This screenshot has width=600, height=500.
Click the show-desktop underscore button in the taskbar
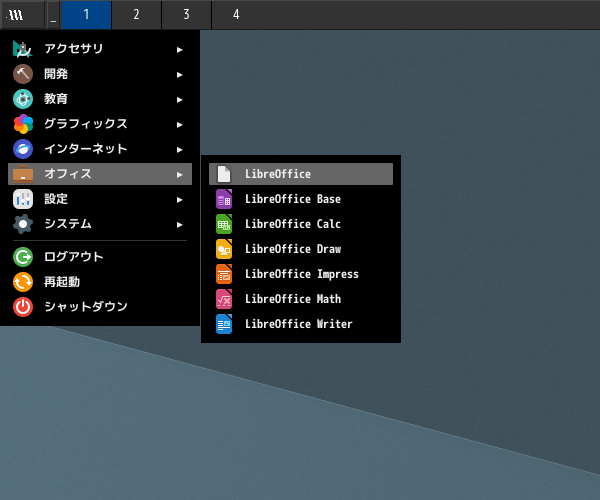pyautogui.click(x=53, y=15)
